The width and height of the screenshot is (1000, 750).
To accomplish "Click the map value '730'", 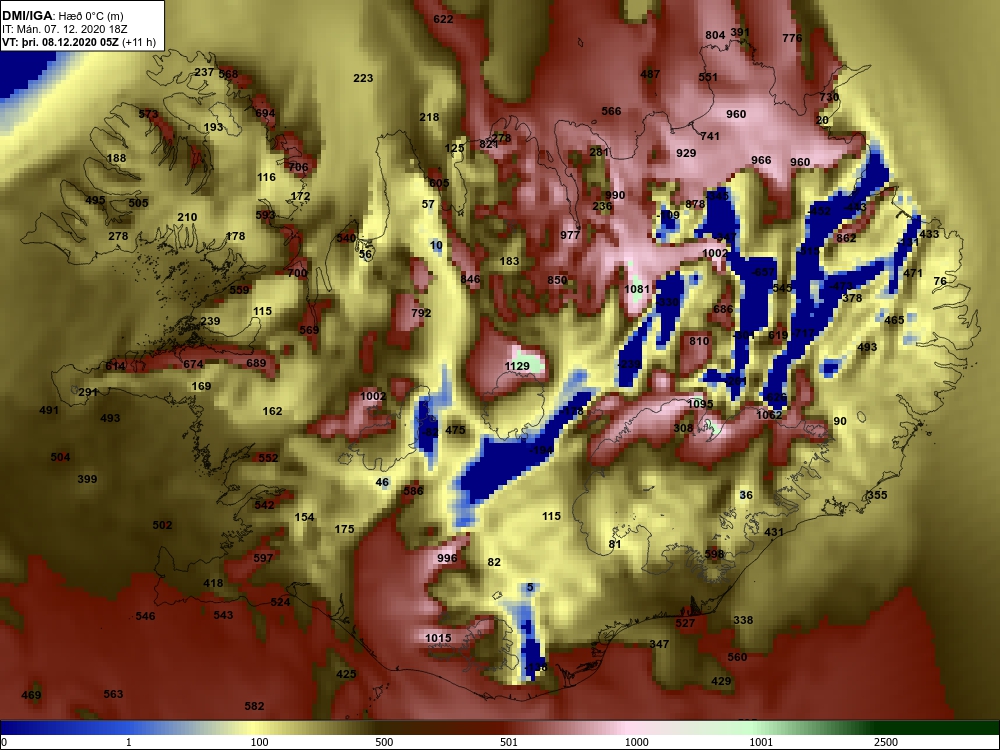I will click(829, 97).
